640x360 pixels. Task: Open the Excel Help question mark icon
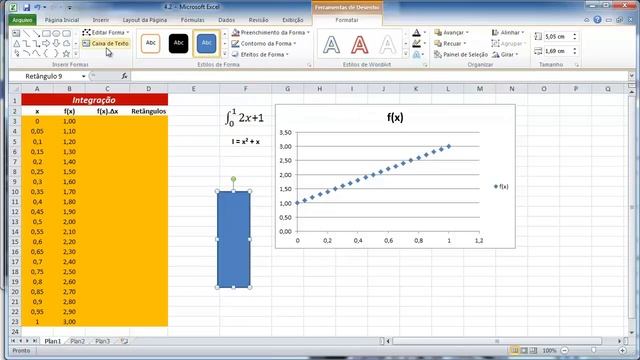click(x=598, y=20)
